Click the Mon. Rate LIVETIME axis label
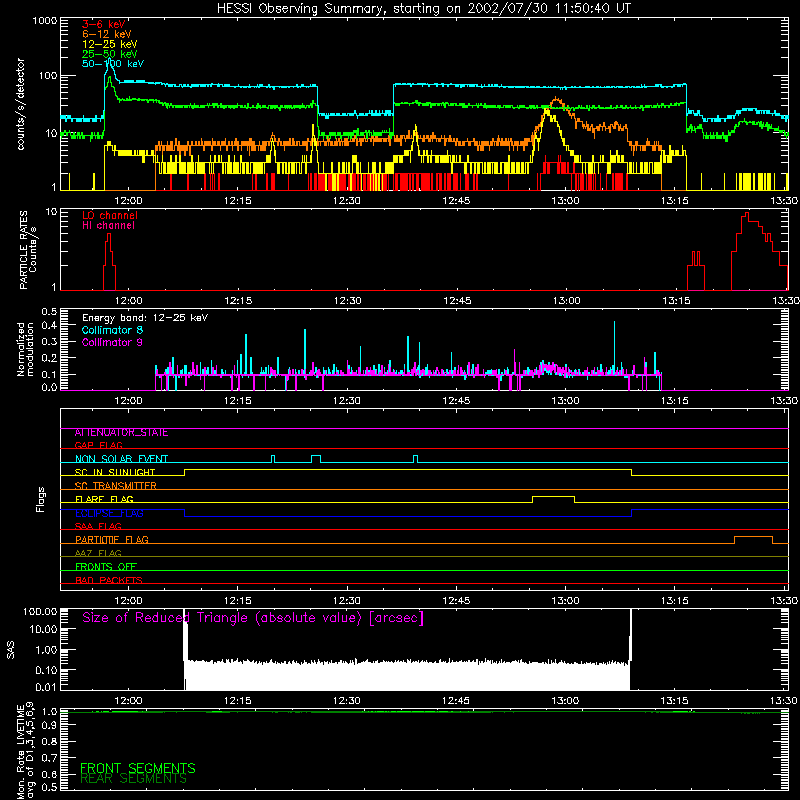The image size is (800, 800). [26, 749]
